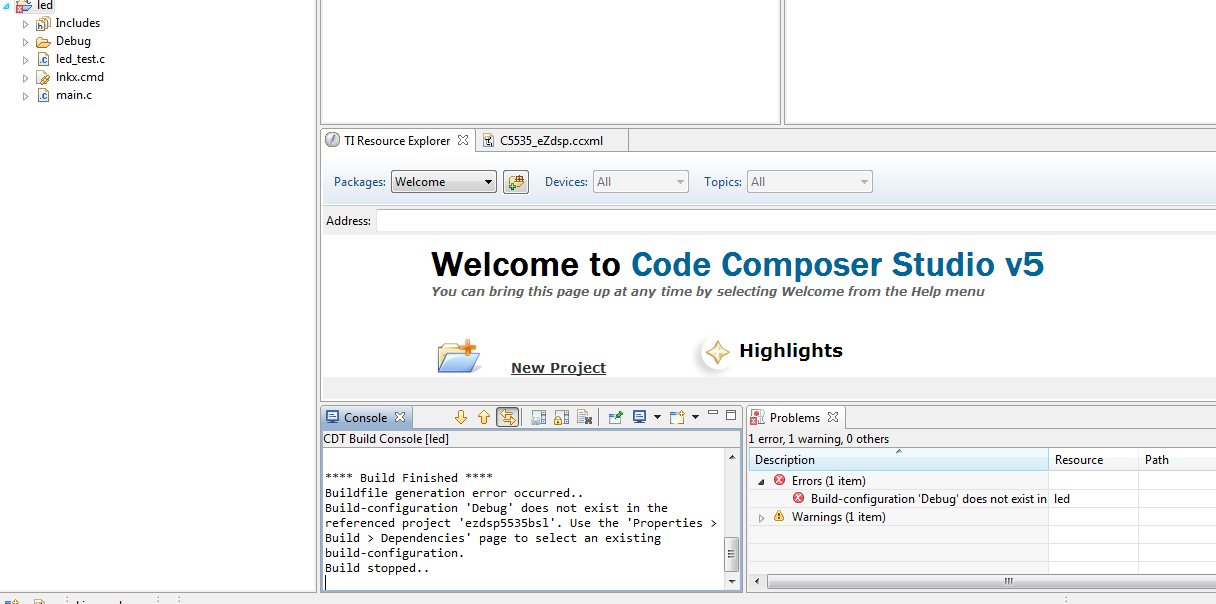The width and height of the screenshot is (1216, 604).
Task: Open the Packages Welcome dropdown
Action: click(444, 182)
